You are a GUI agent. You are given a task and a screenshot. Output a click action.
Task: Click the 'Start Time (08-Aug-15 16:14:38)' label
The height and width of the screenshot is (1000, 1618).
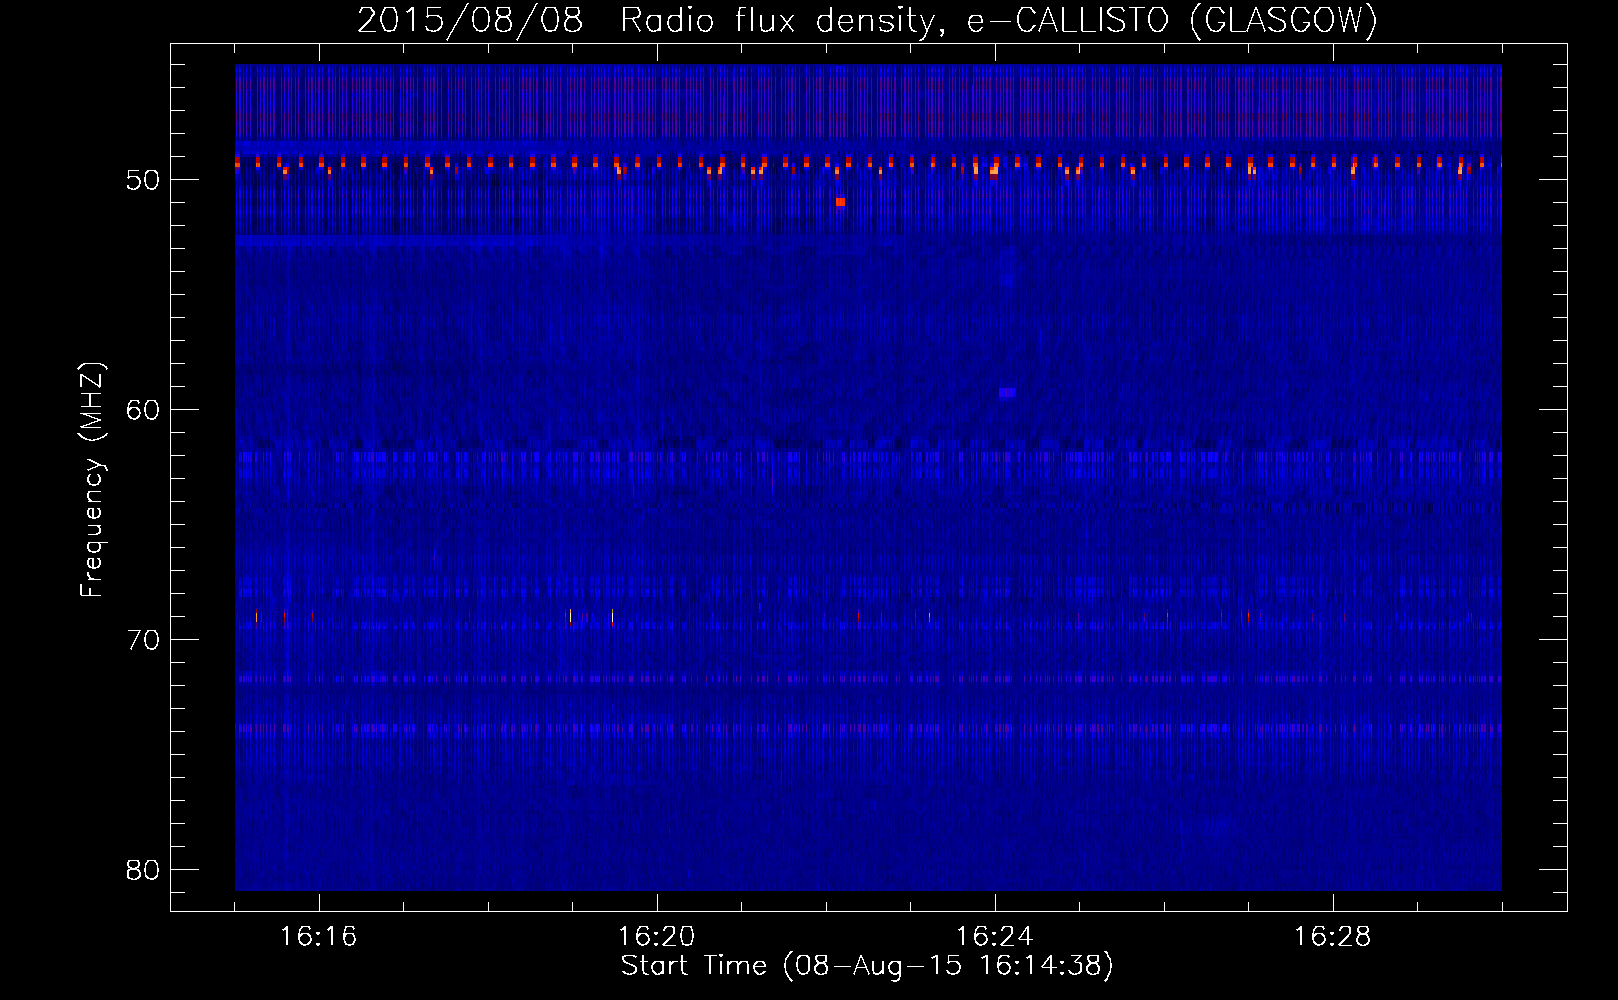867,966
